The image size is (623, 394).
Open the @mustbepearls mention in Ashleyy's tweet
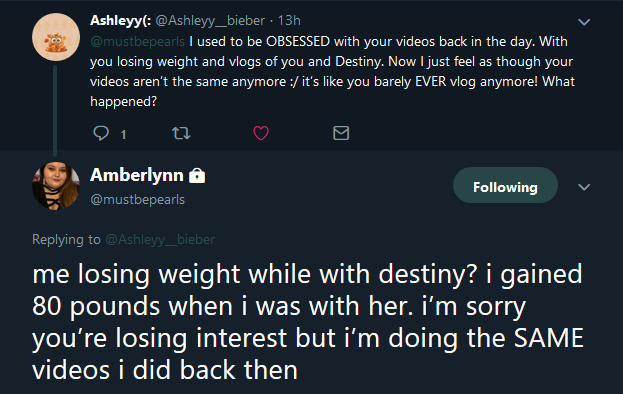pyautogui.click(x=137, y=42)
